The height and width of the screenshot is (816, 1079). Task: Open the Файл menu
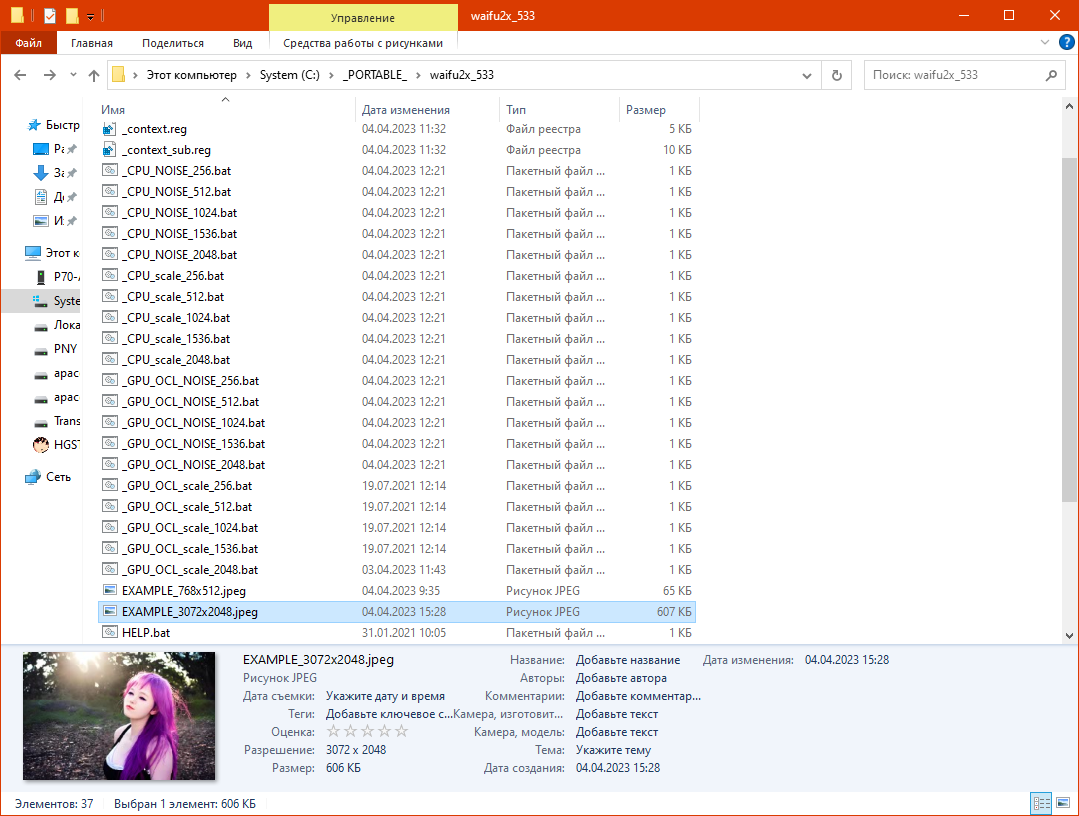[29, 43]
